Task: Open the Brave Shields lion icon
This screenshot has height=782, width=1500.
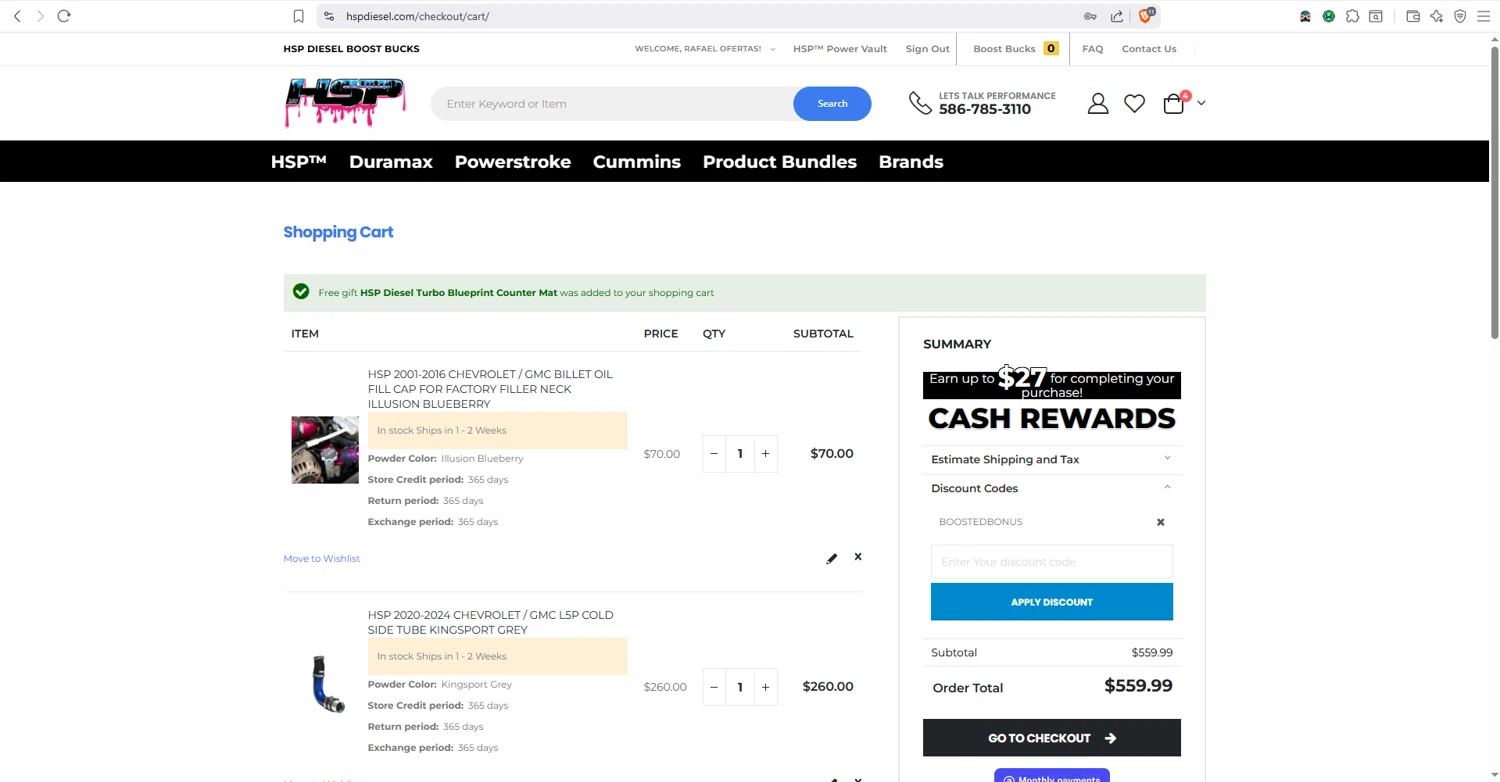Action: 1146,15
